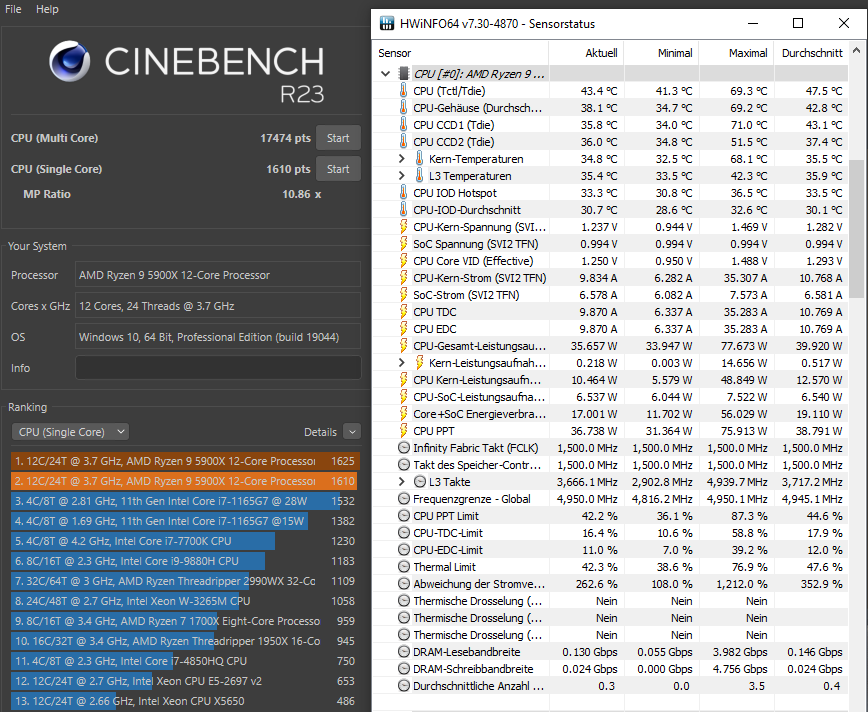
Task: Click clock icon for CPU PPT Limit
Action: 404,516
